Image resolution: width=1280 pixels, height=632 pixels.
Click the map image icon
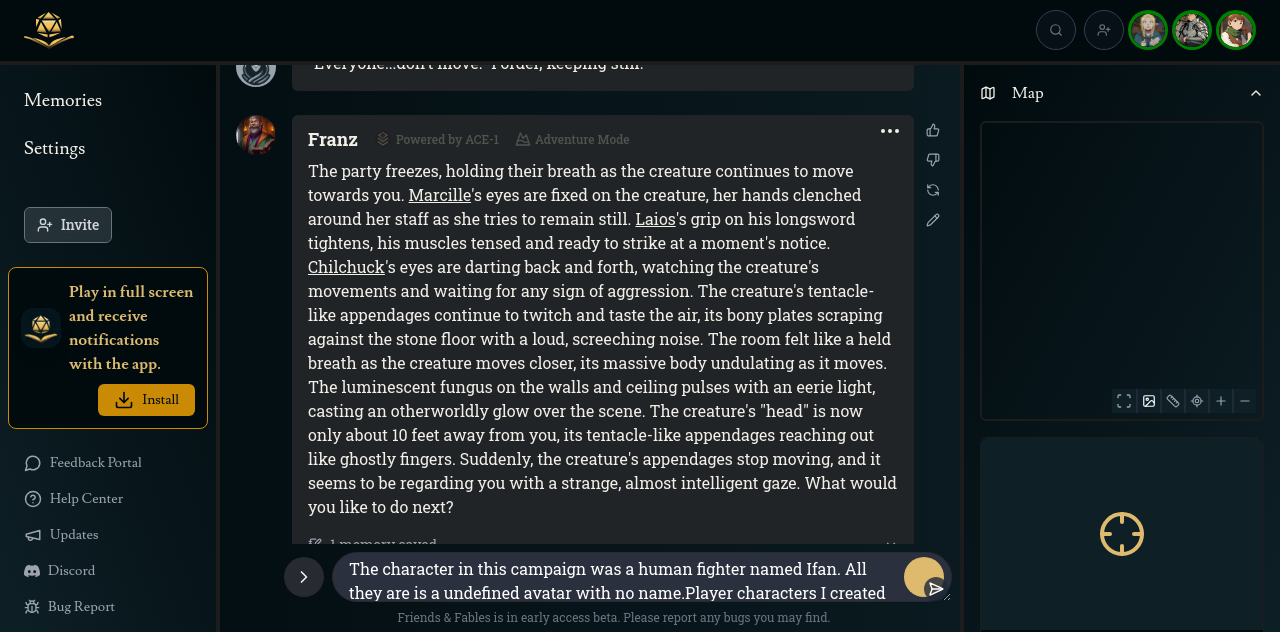coord(1149,401)
